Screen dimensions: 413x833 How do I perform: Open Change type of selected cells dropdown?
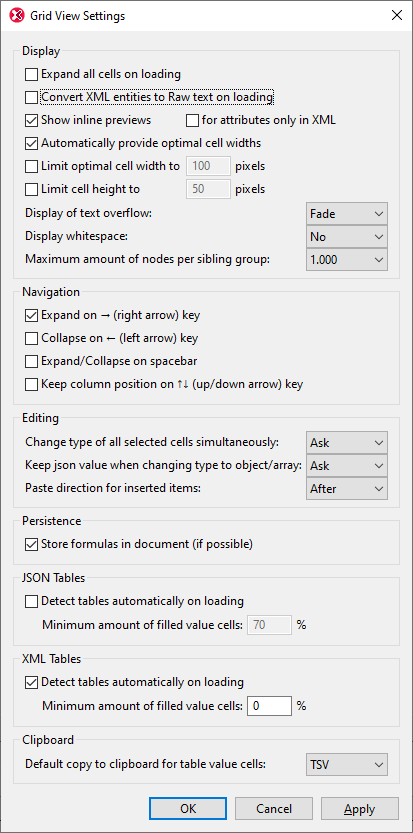pyautogui.click(x=347, y=442)
